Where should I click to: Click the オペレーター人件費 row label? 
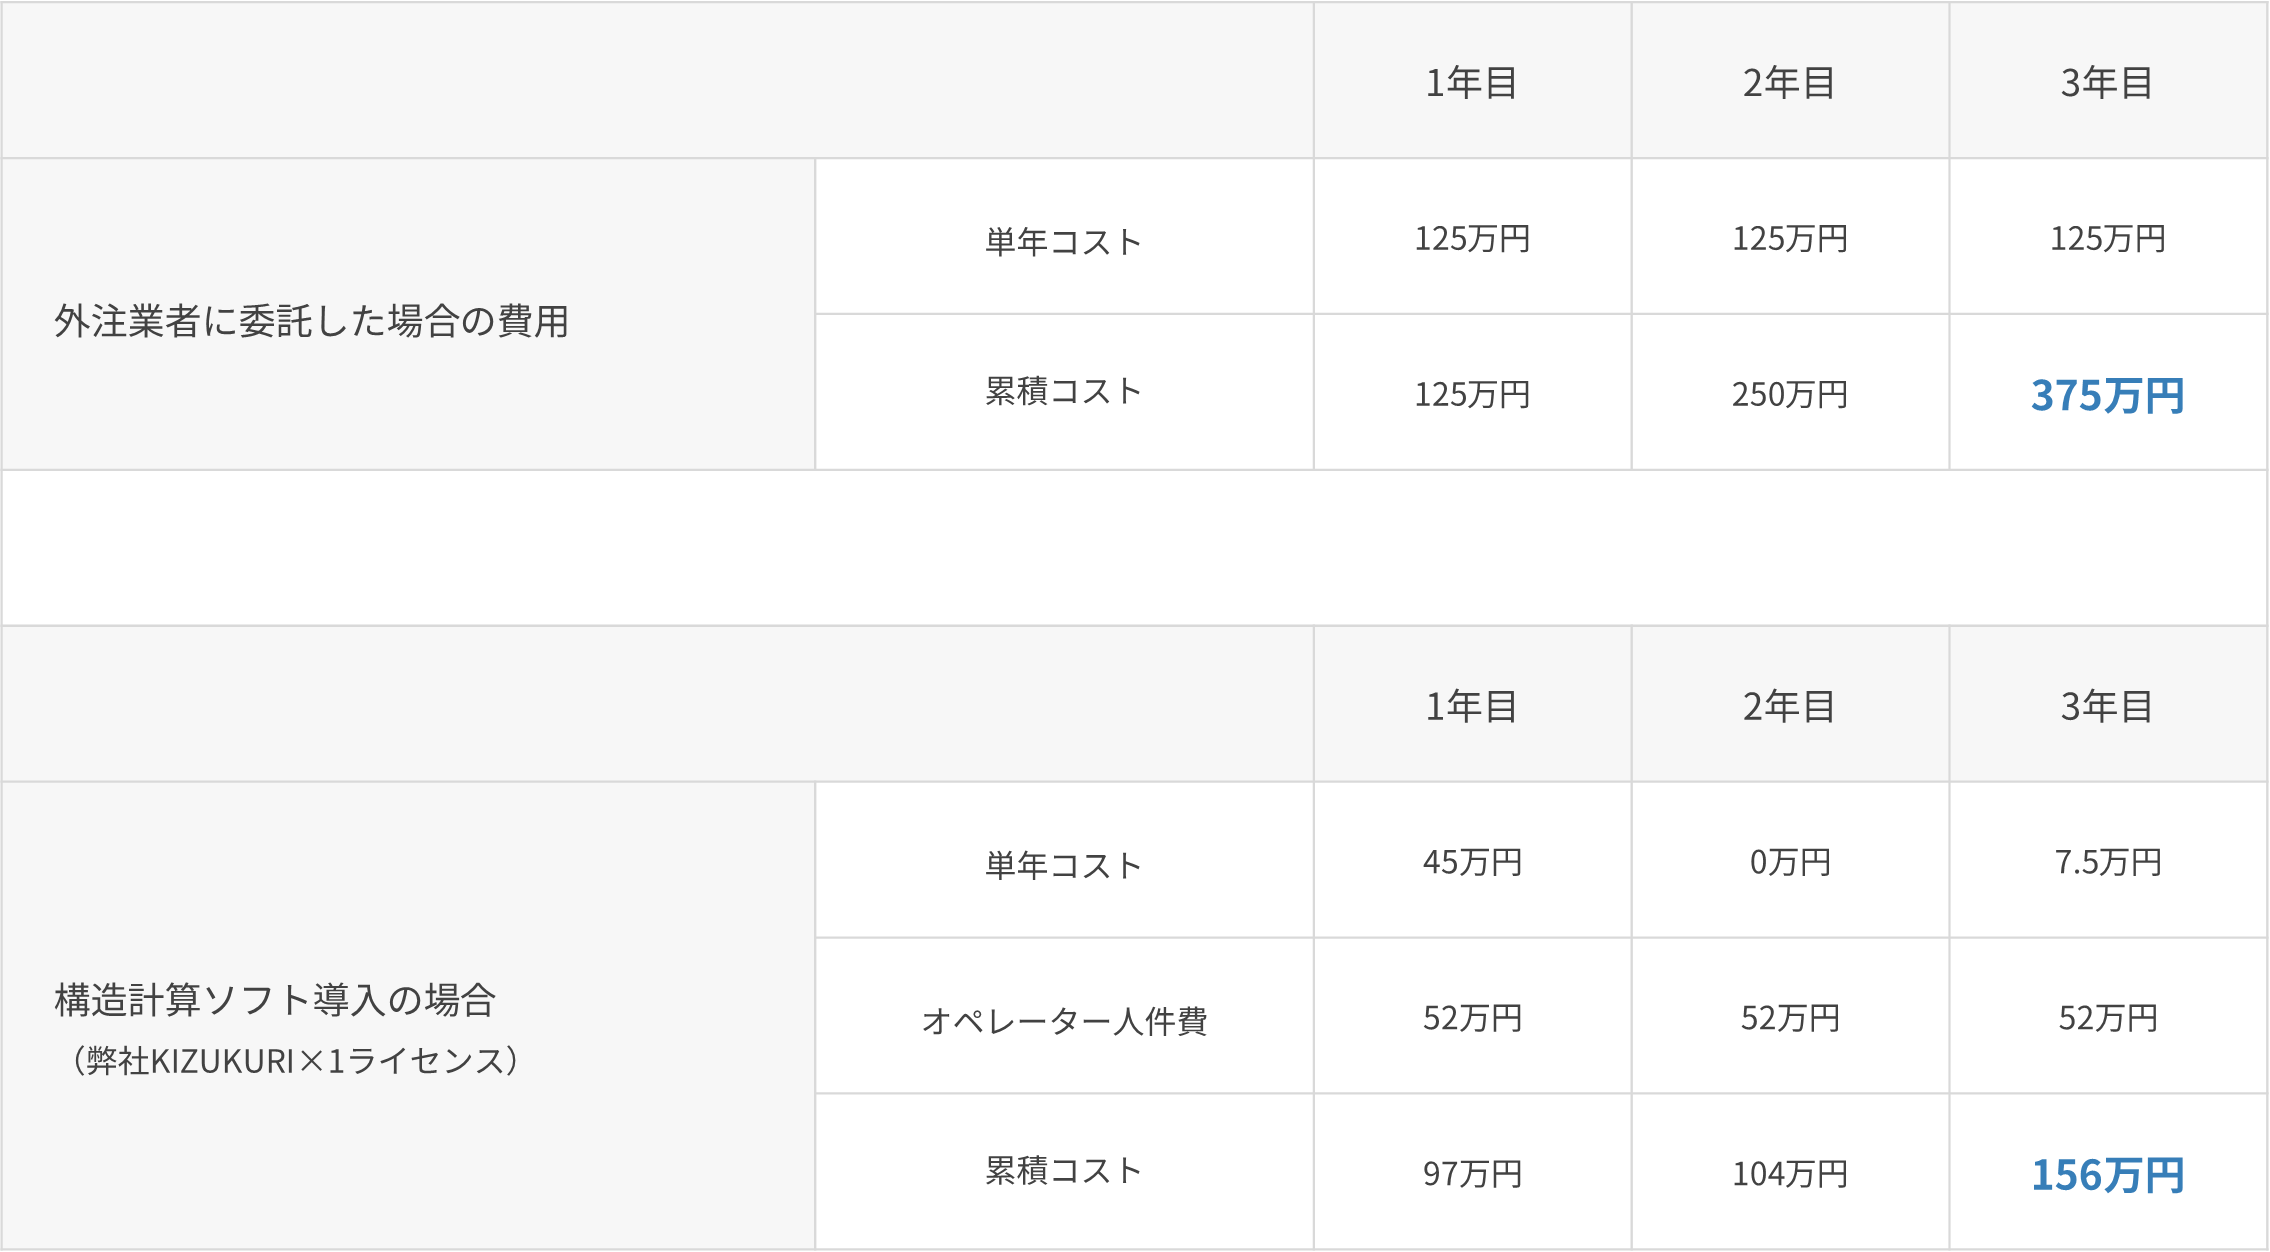pyautogui.click(x=1064, y=1020)
